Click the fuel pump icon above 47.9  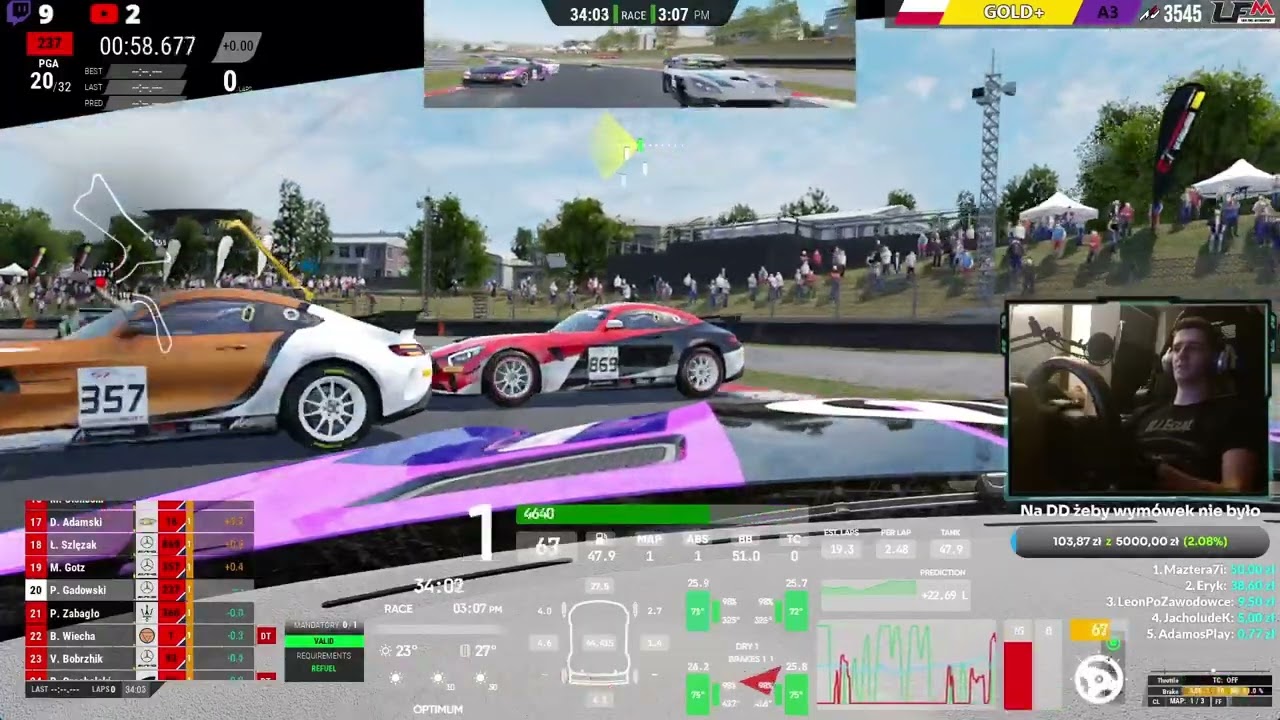coord(601,539)
